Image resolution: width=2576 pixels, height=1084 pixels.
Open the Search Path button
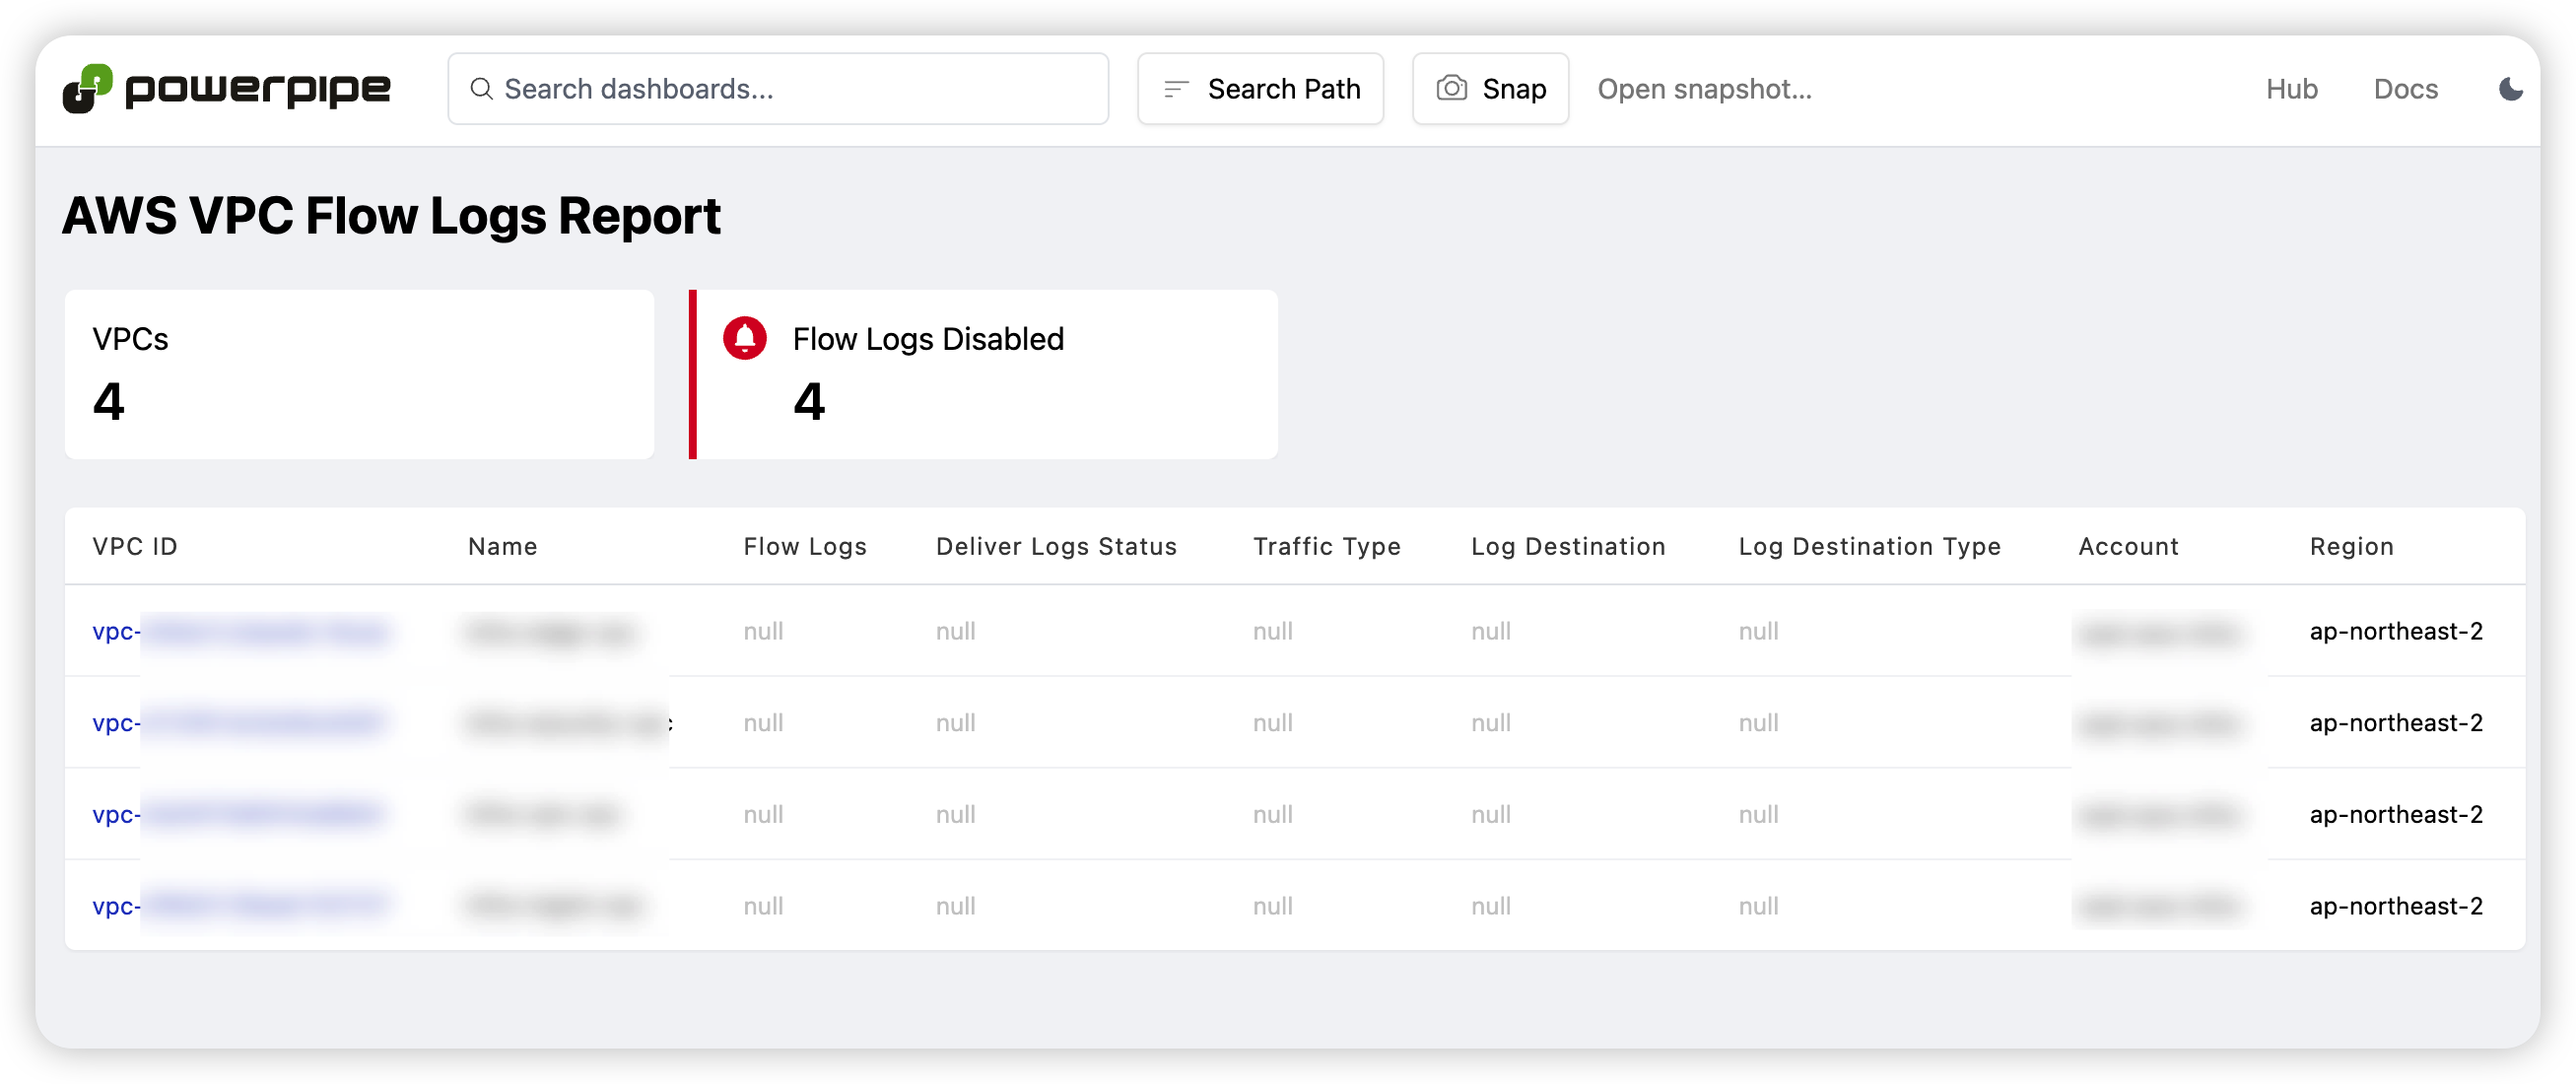1282,89
